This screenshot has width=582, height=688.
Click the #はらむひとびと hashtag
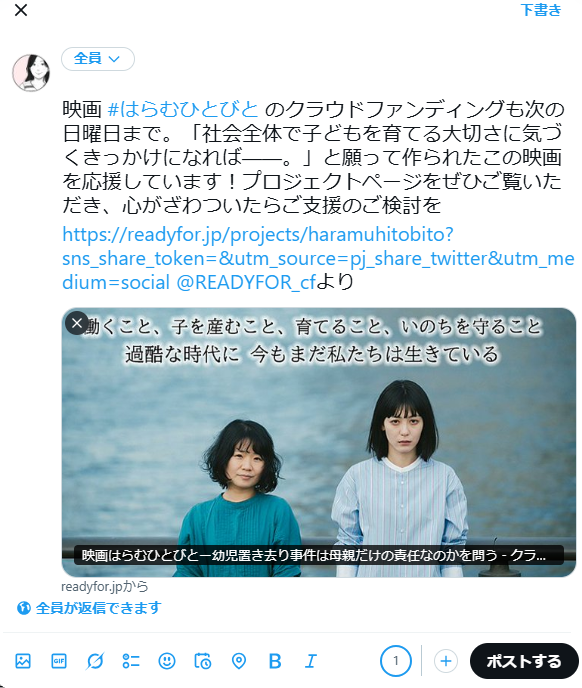183,109
